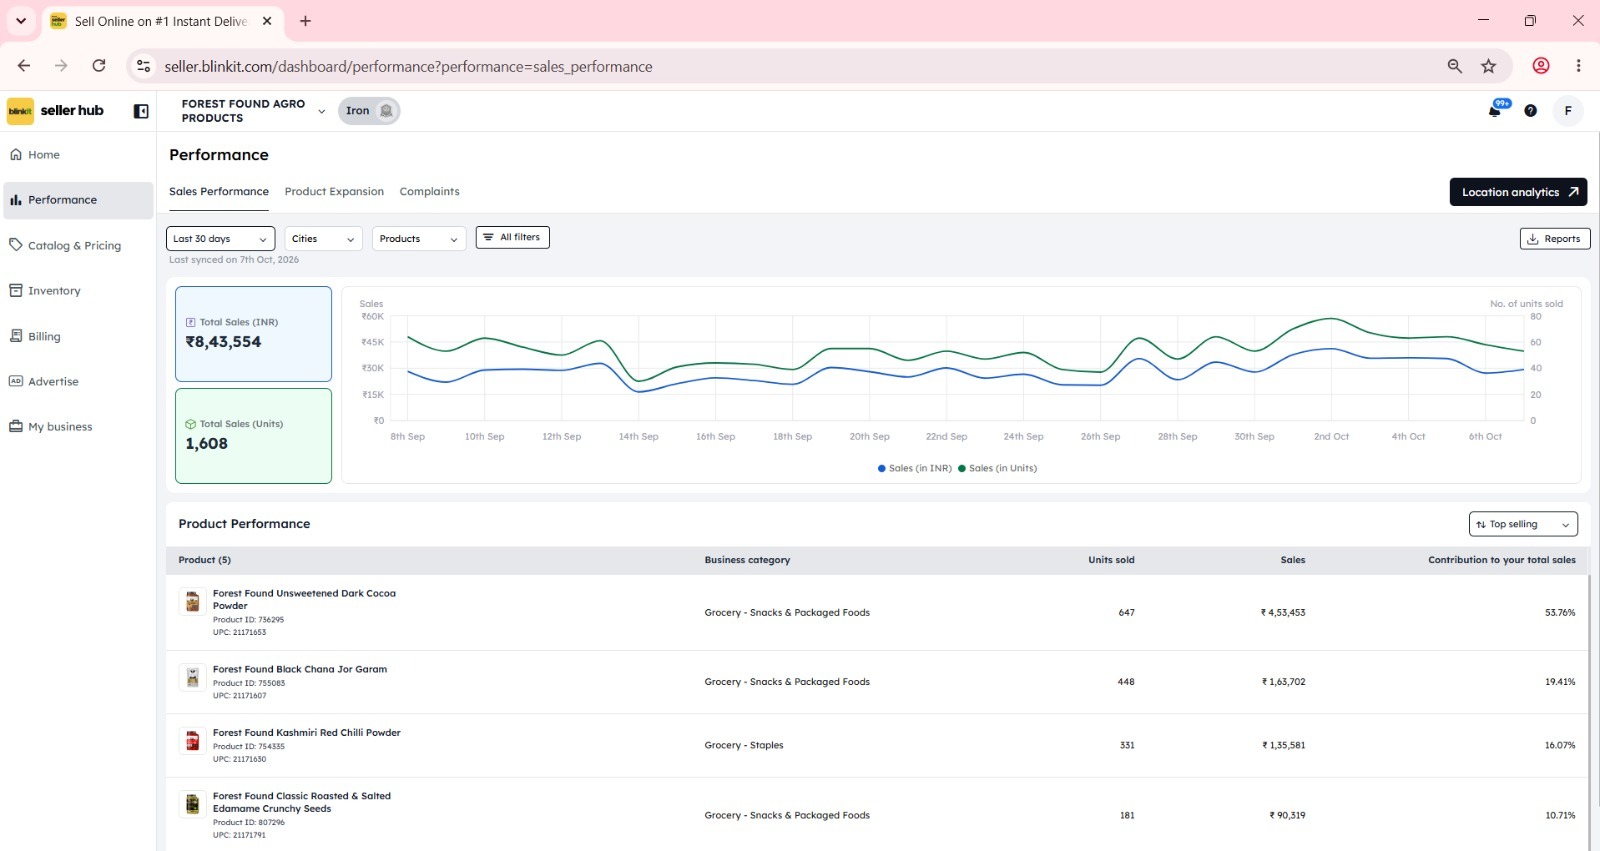The image size is (1600, 851).
Task: Expand the Products filter dropdown
Action: click(419, 239)
